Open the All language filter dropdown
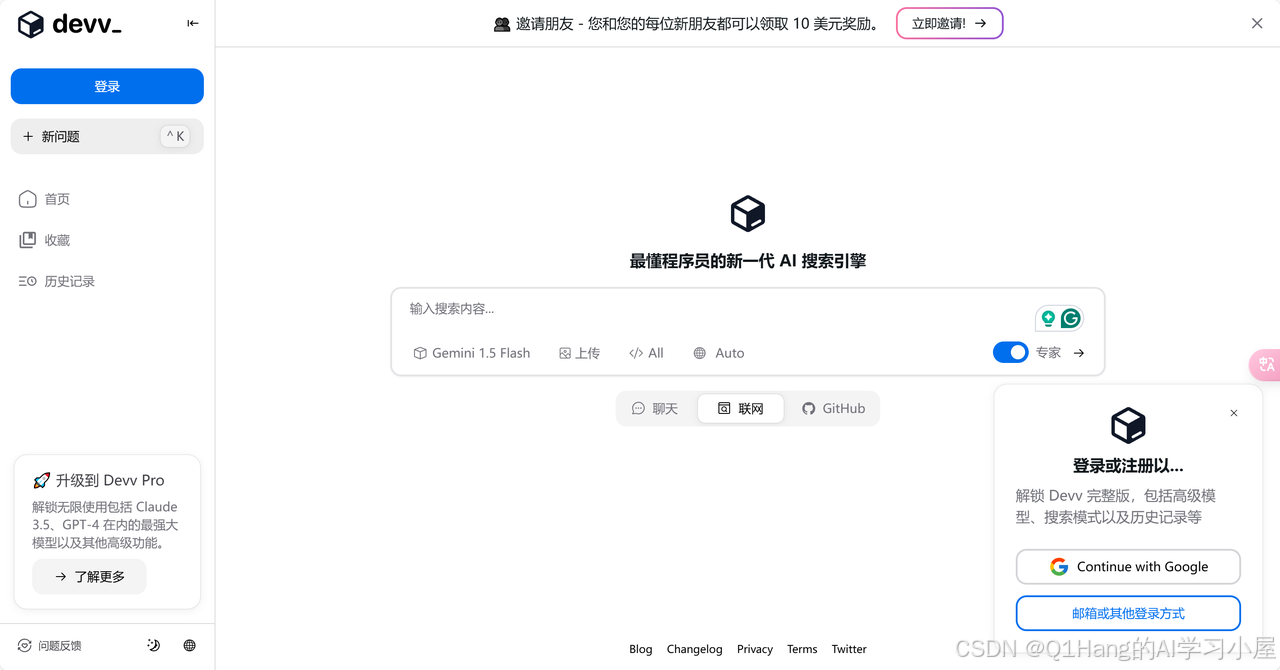Screen dimensions: 1280x670 [x=646, y=353]
